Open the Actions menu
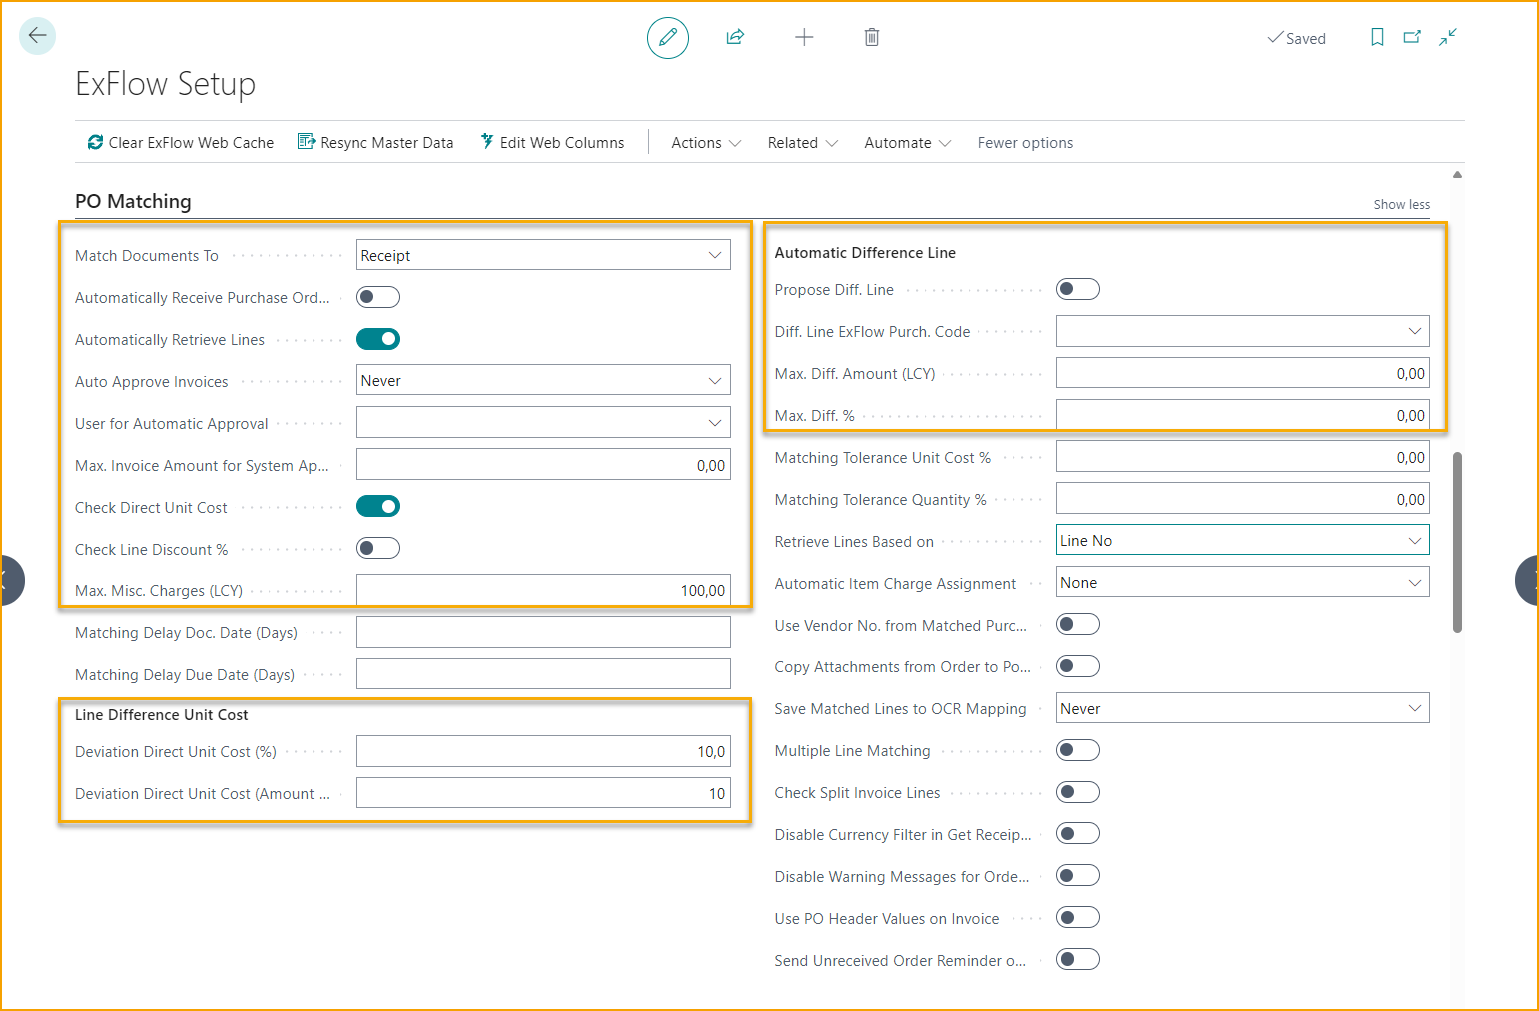Viewport: 1539px width, 1011px height. [x=706, y=143]
